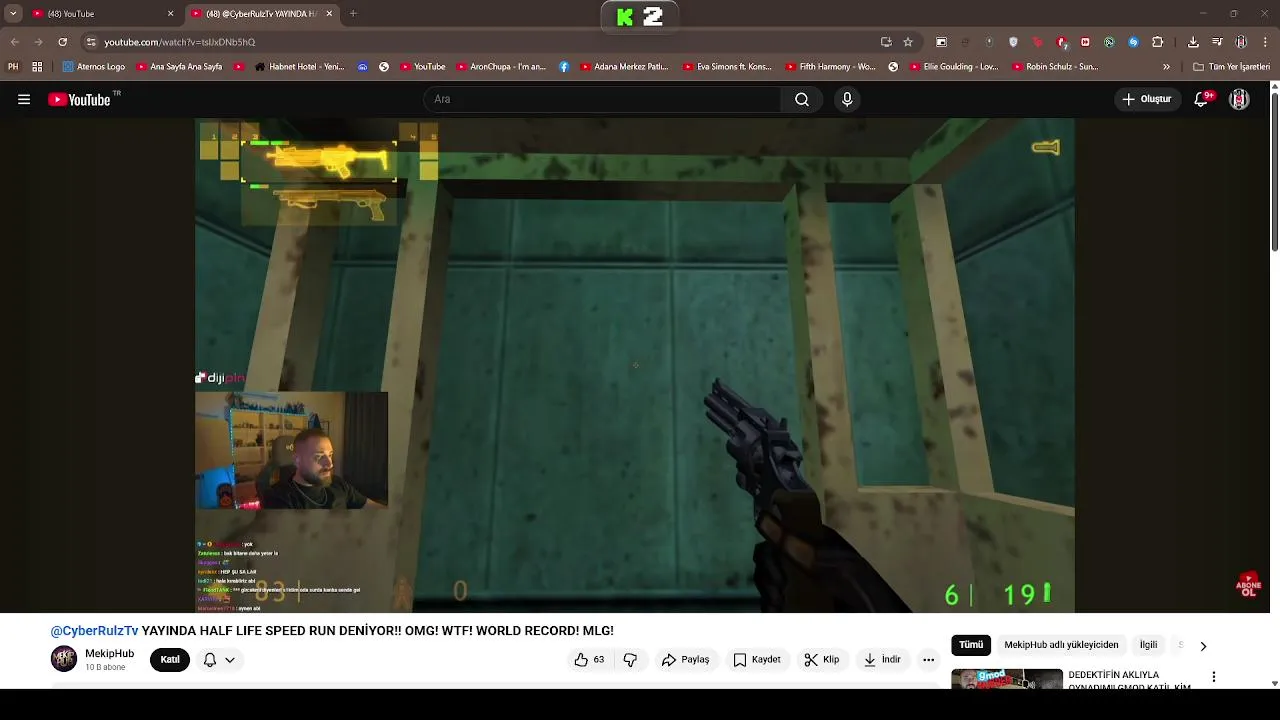The width and height of the screenshot is (1280, 720).
Task: Click the Paylaş share button
Action: [x=686, y=659]
